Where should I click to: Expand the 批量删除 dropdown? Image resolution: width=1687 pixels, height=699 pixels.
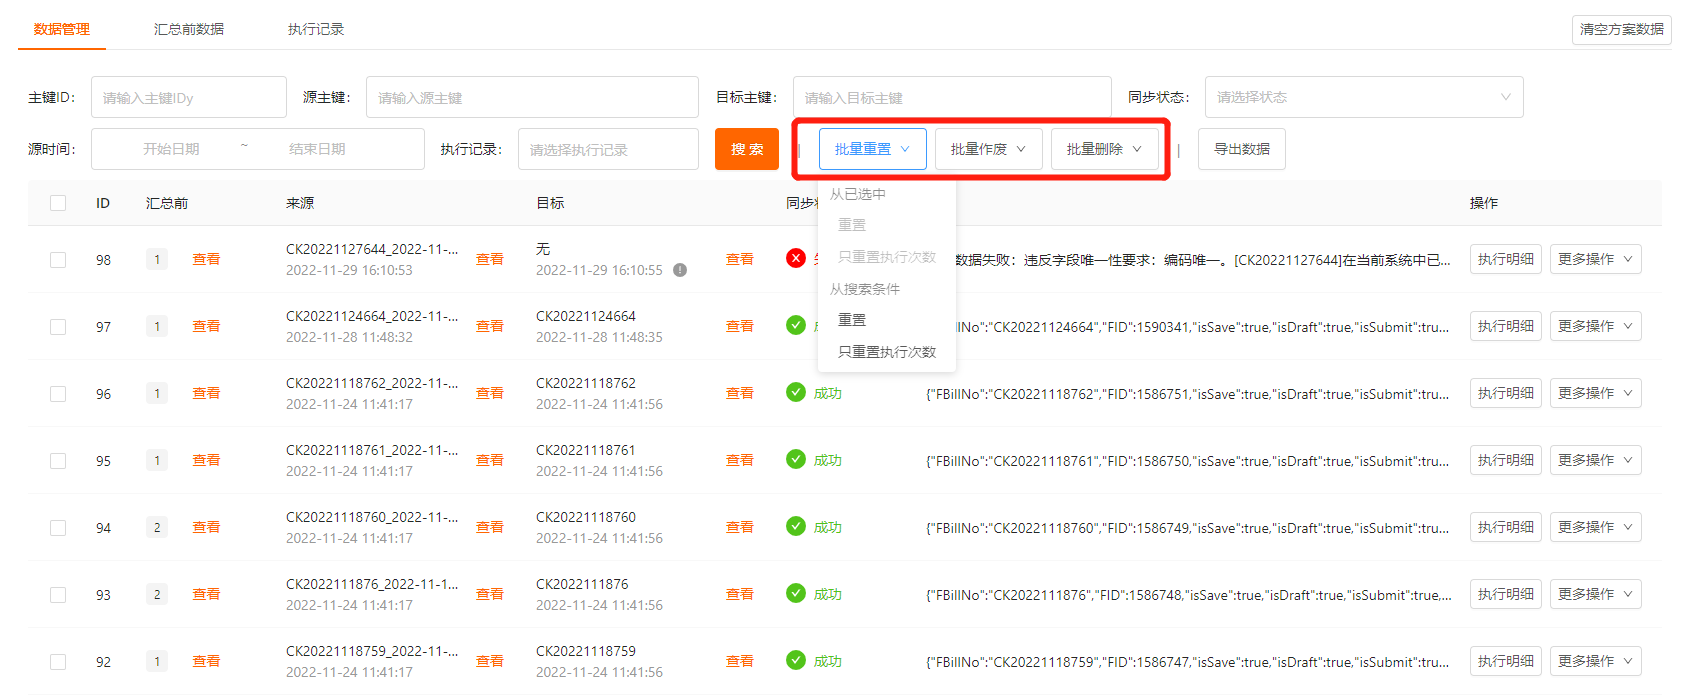tap(1104, 149)
